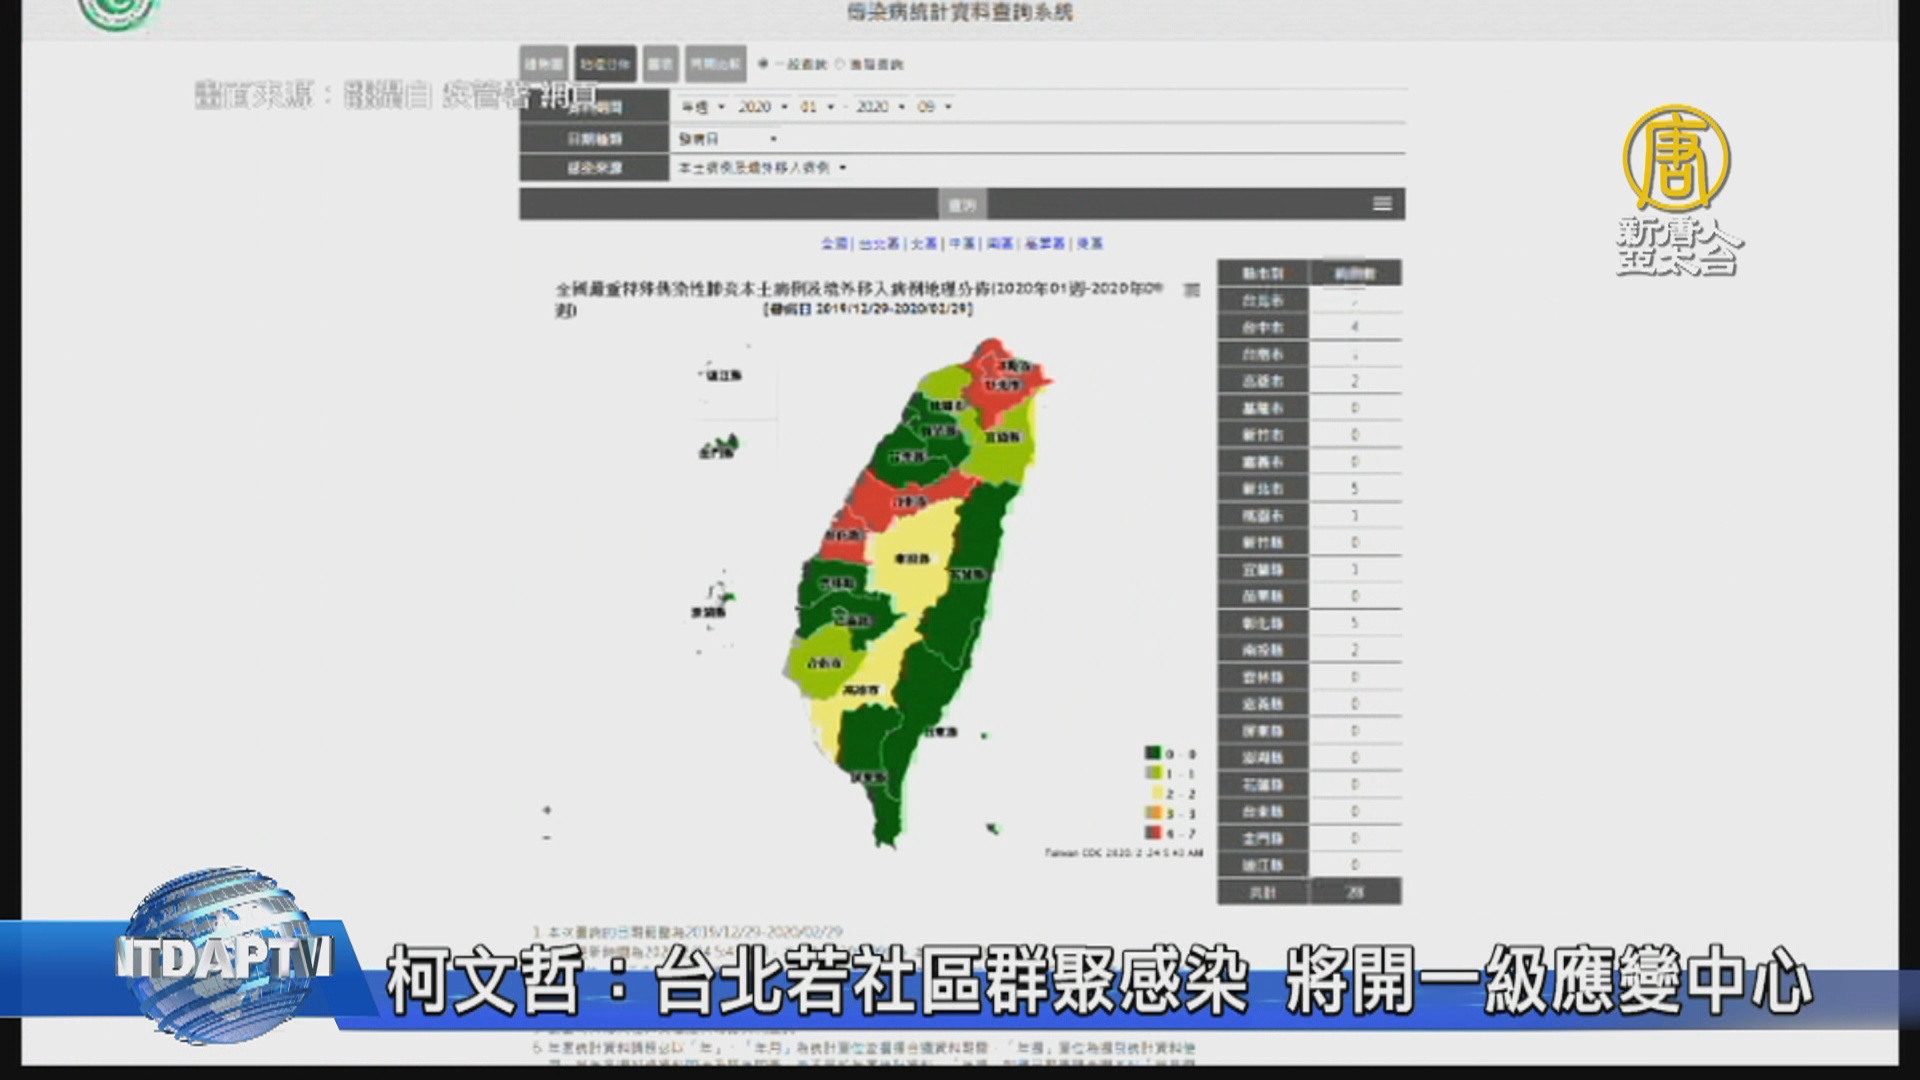Click the case count column header in table
The image size is (1920, 1080).
click(x=1355, y=273)
